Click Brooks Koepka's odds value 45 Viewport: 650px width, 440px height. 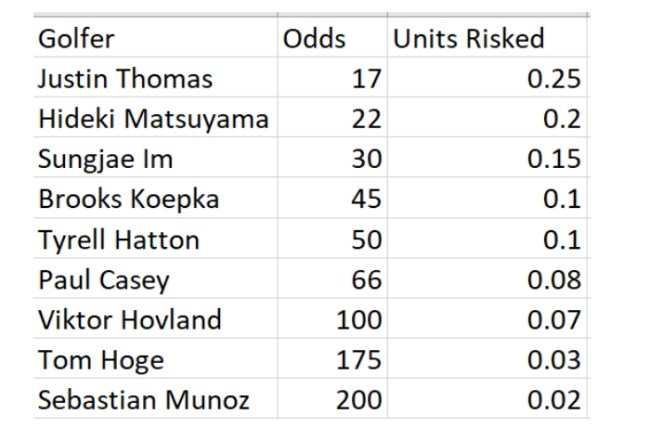click(x=366, y=199)
